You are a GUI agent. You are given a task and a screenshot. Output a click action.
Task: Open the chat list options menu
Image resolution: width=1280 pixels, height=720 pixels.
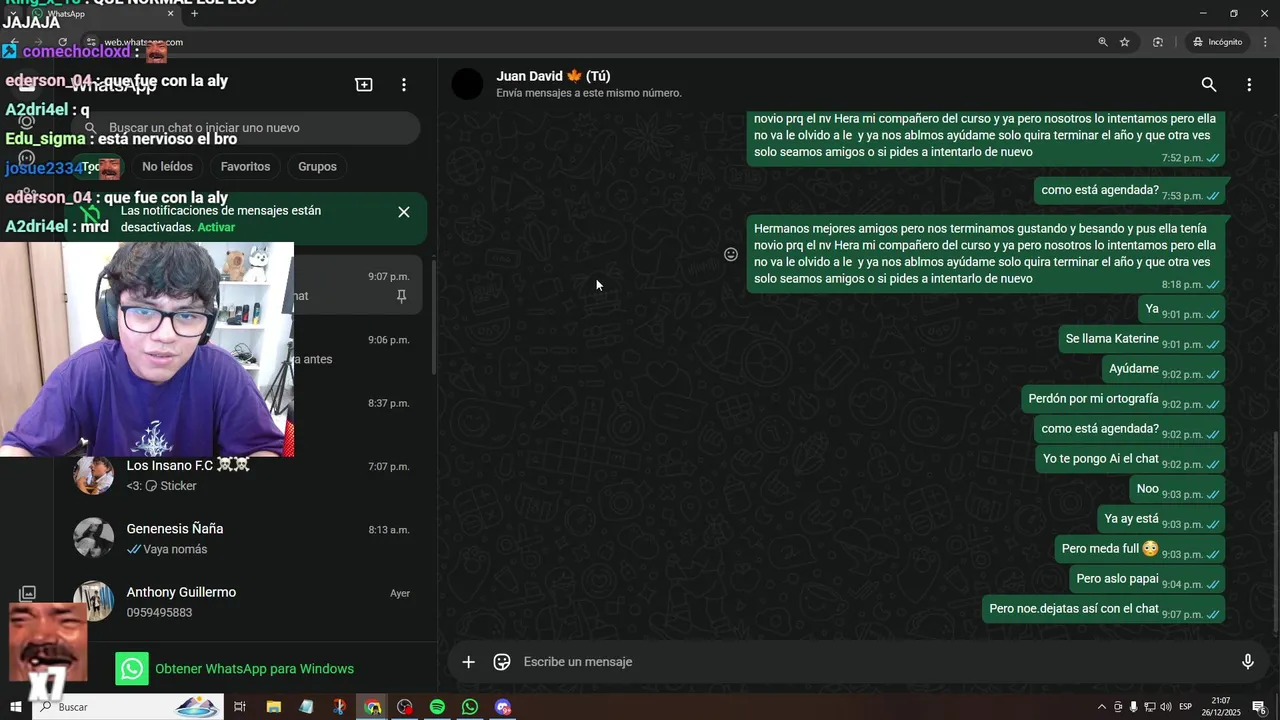[404, 85]
